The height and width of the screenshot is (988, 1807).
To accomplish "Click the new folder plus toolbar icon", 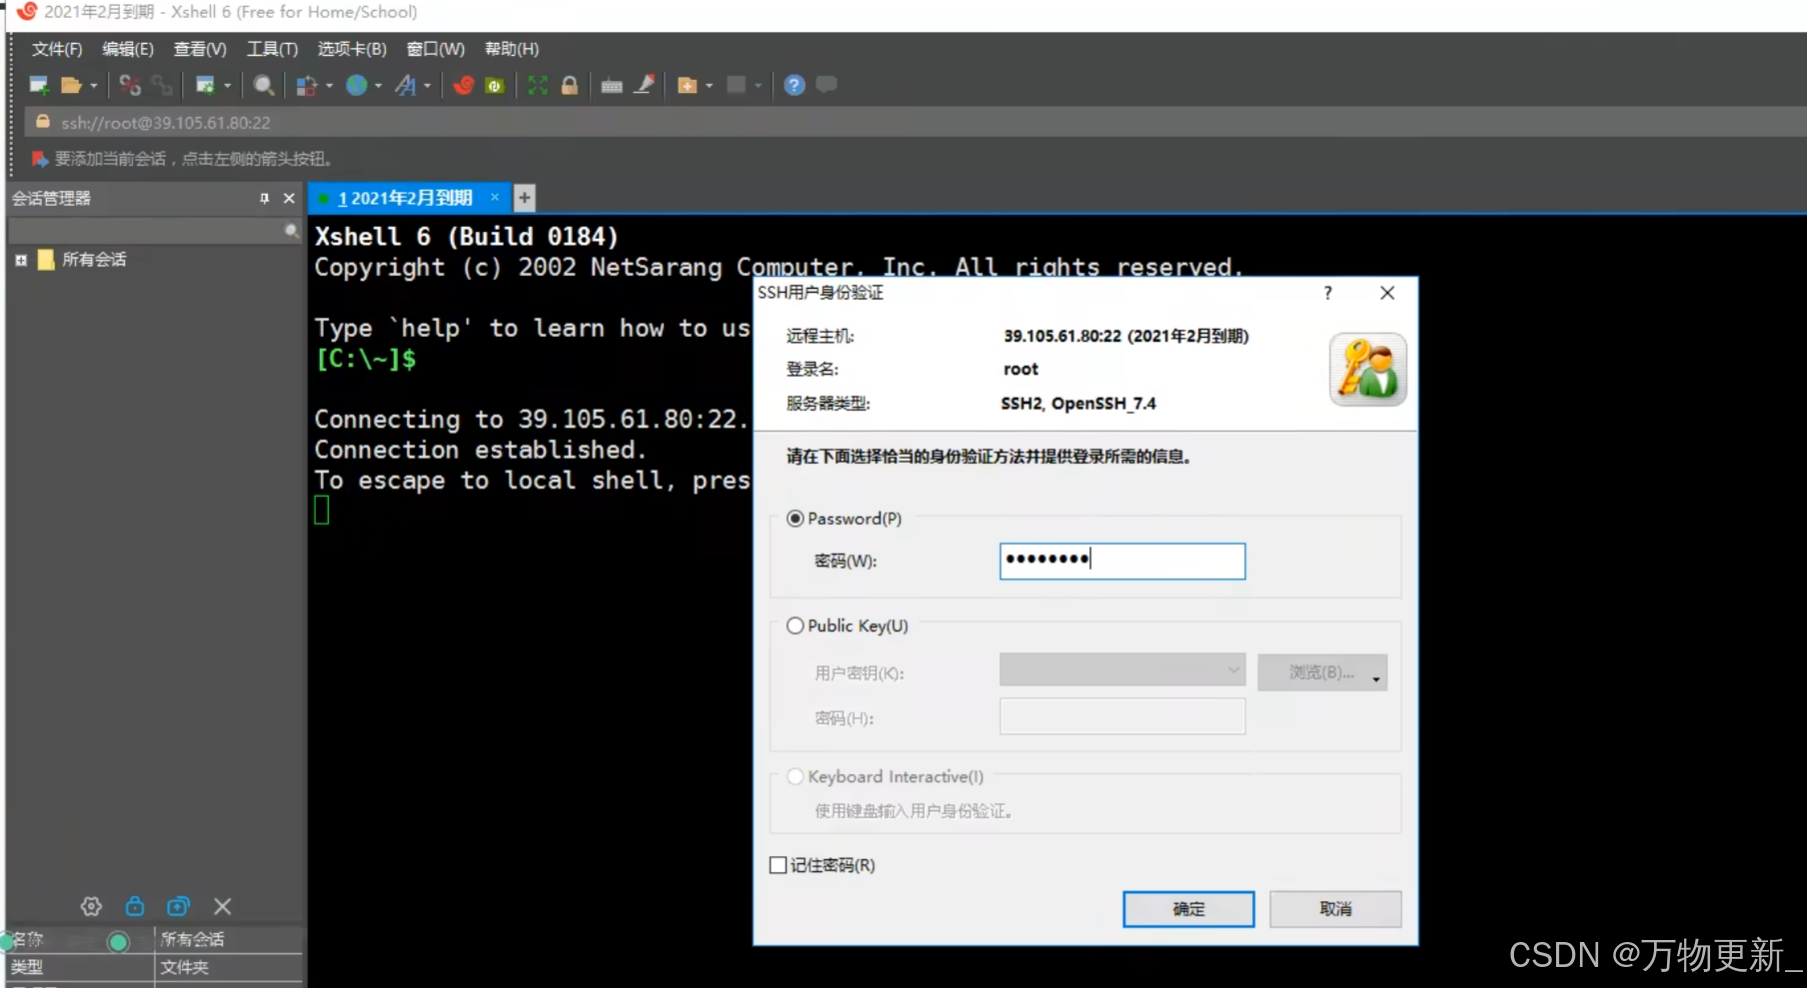I will [x=687, y=85].
